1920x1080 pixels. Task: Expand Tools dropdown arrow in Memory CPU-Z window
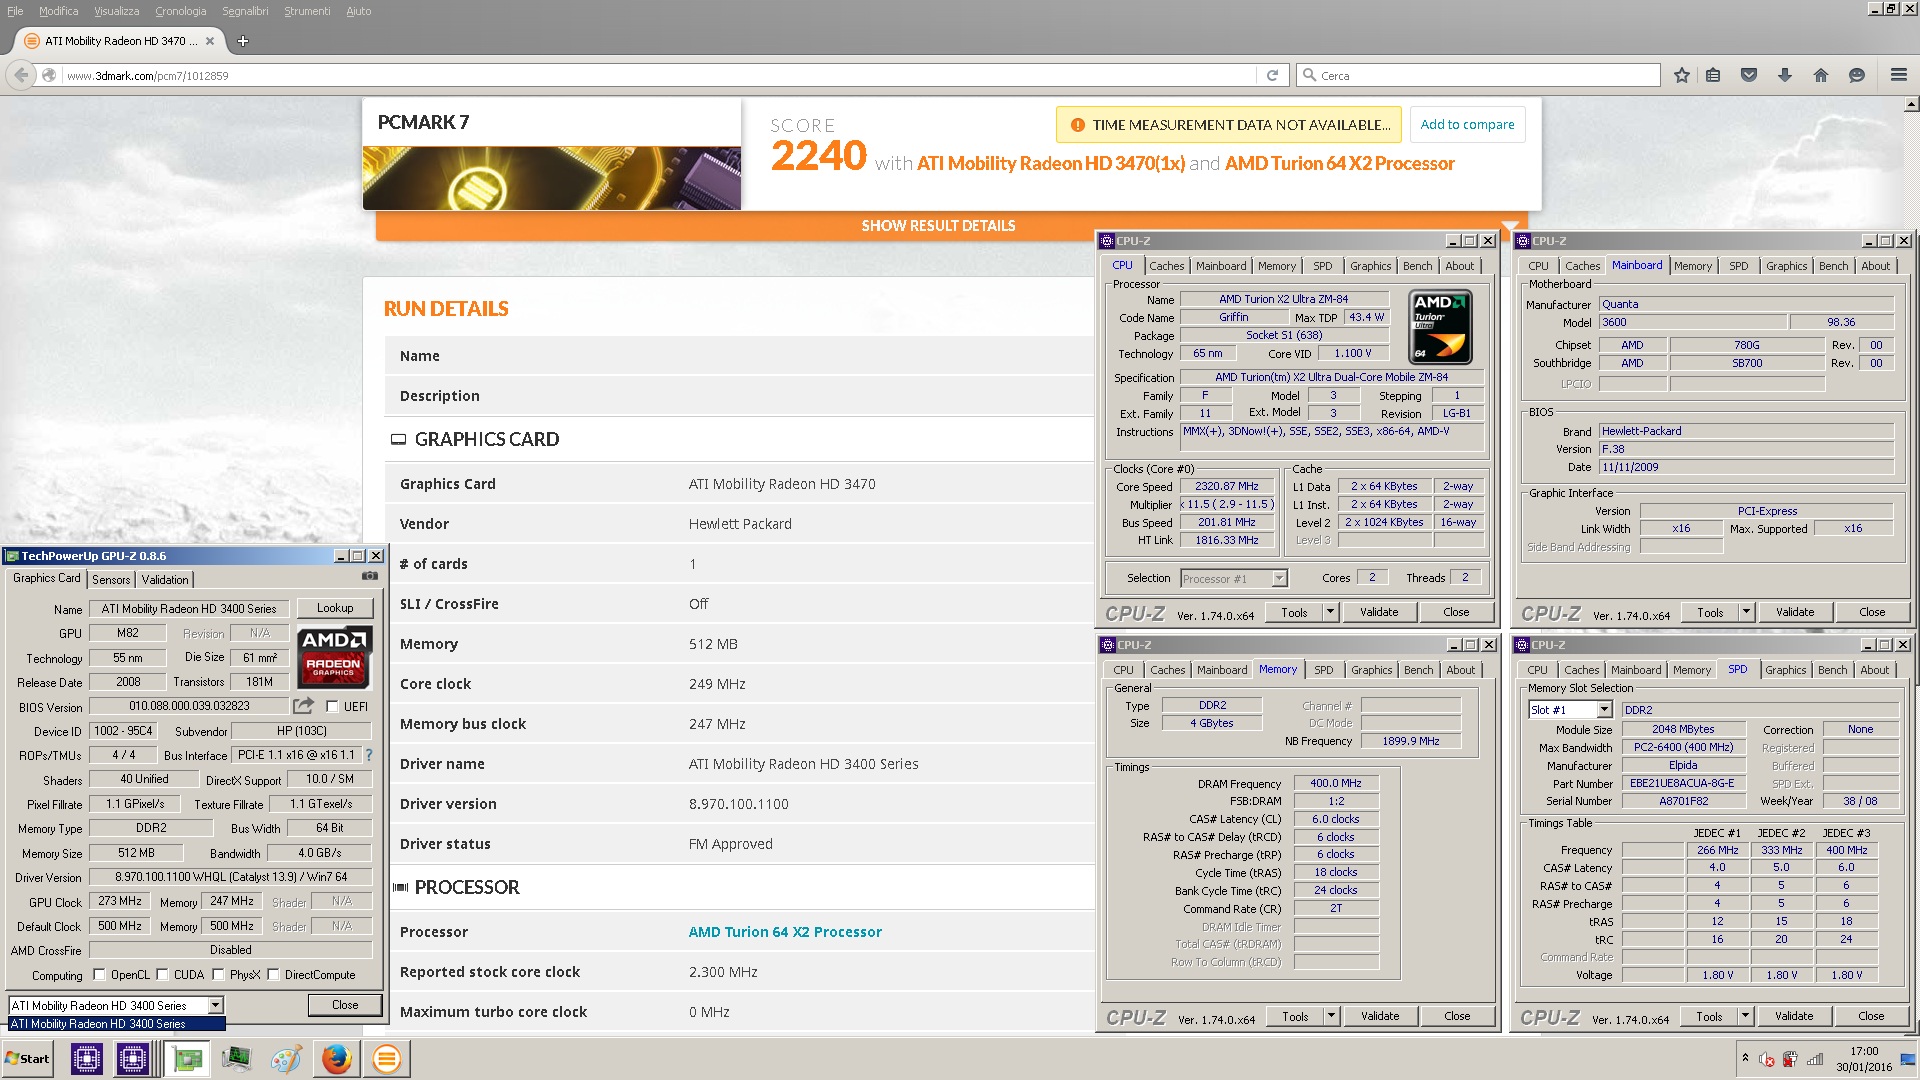pyautogui.click(x=1331, y=1016)
